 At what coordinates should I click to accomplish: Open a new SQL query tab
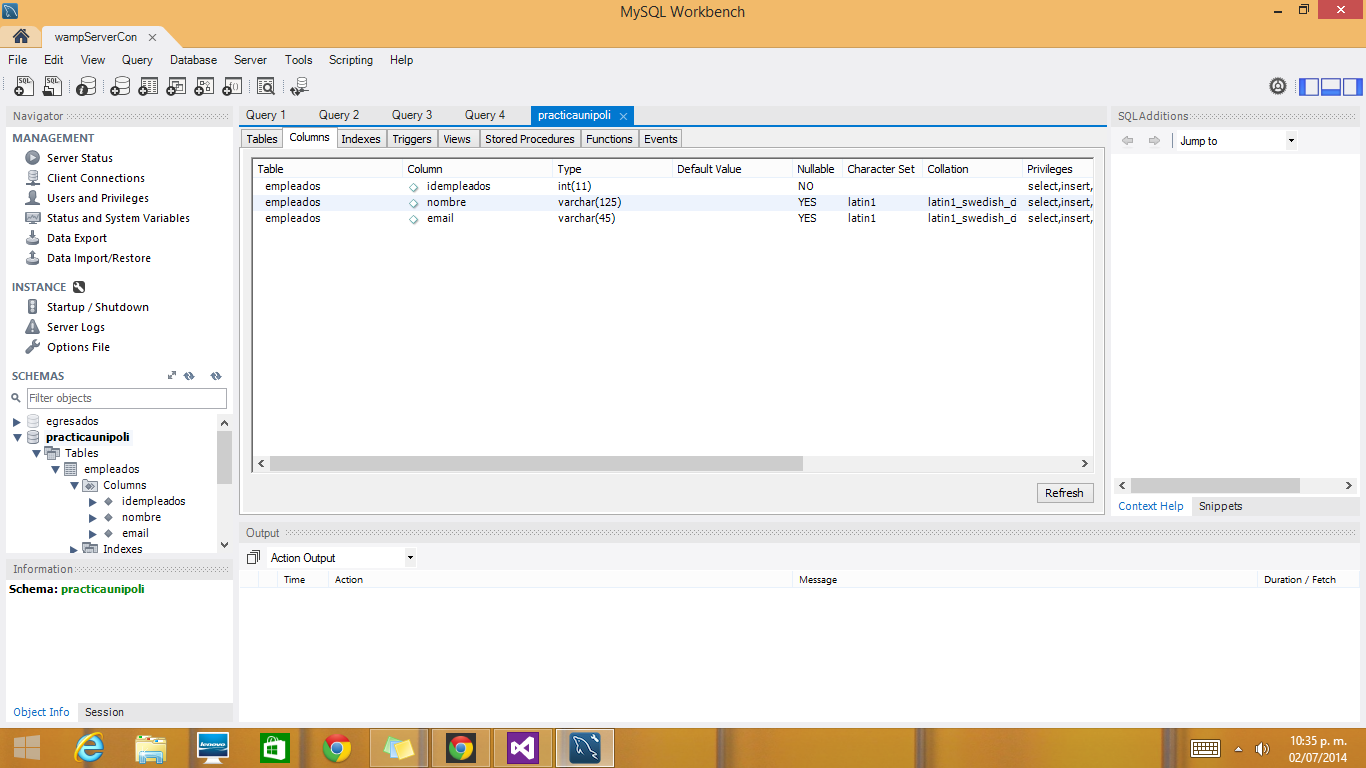point(23,87)
